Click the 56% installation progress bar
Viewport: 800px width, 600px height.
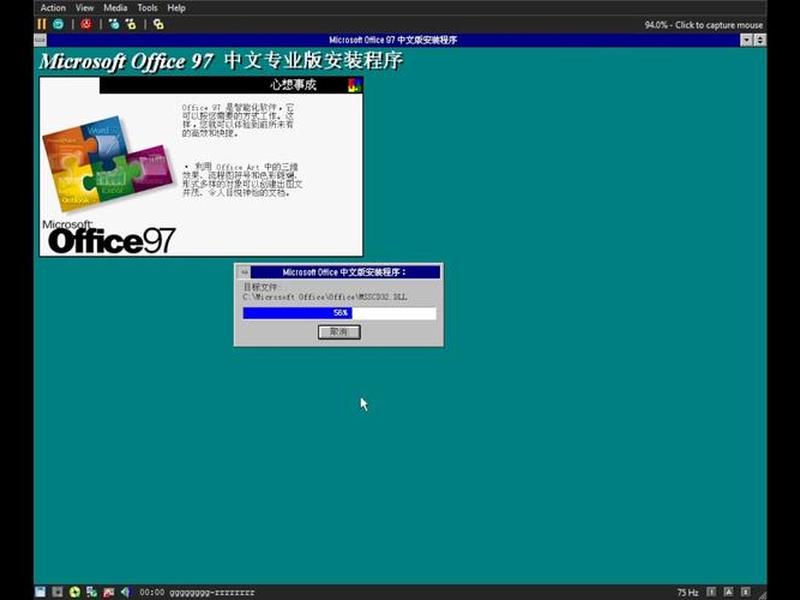[339, 313]
